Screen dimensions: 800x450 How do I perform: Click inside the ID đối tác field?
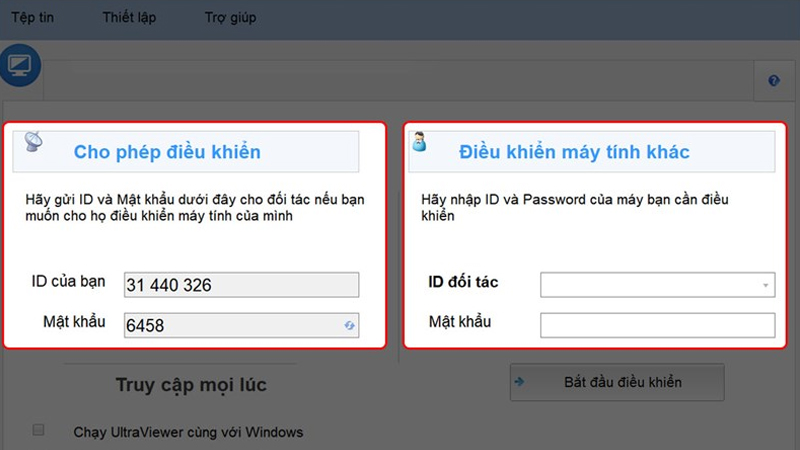[650, 285]
